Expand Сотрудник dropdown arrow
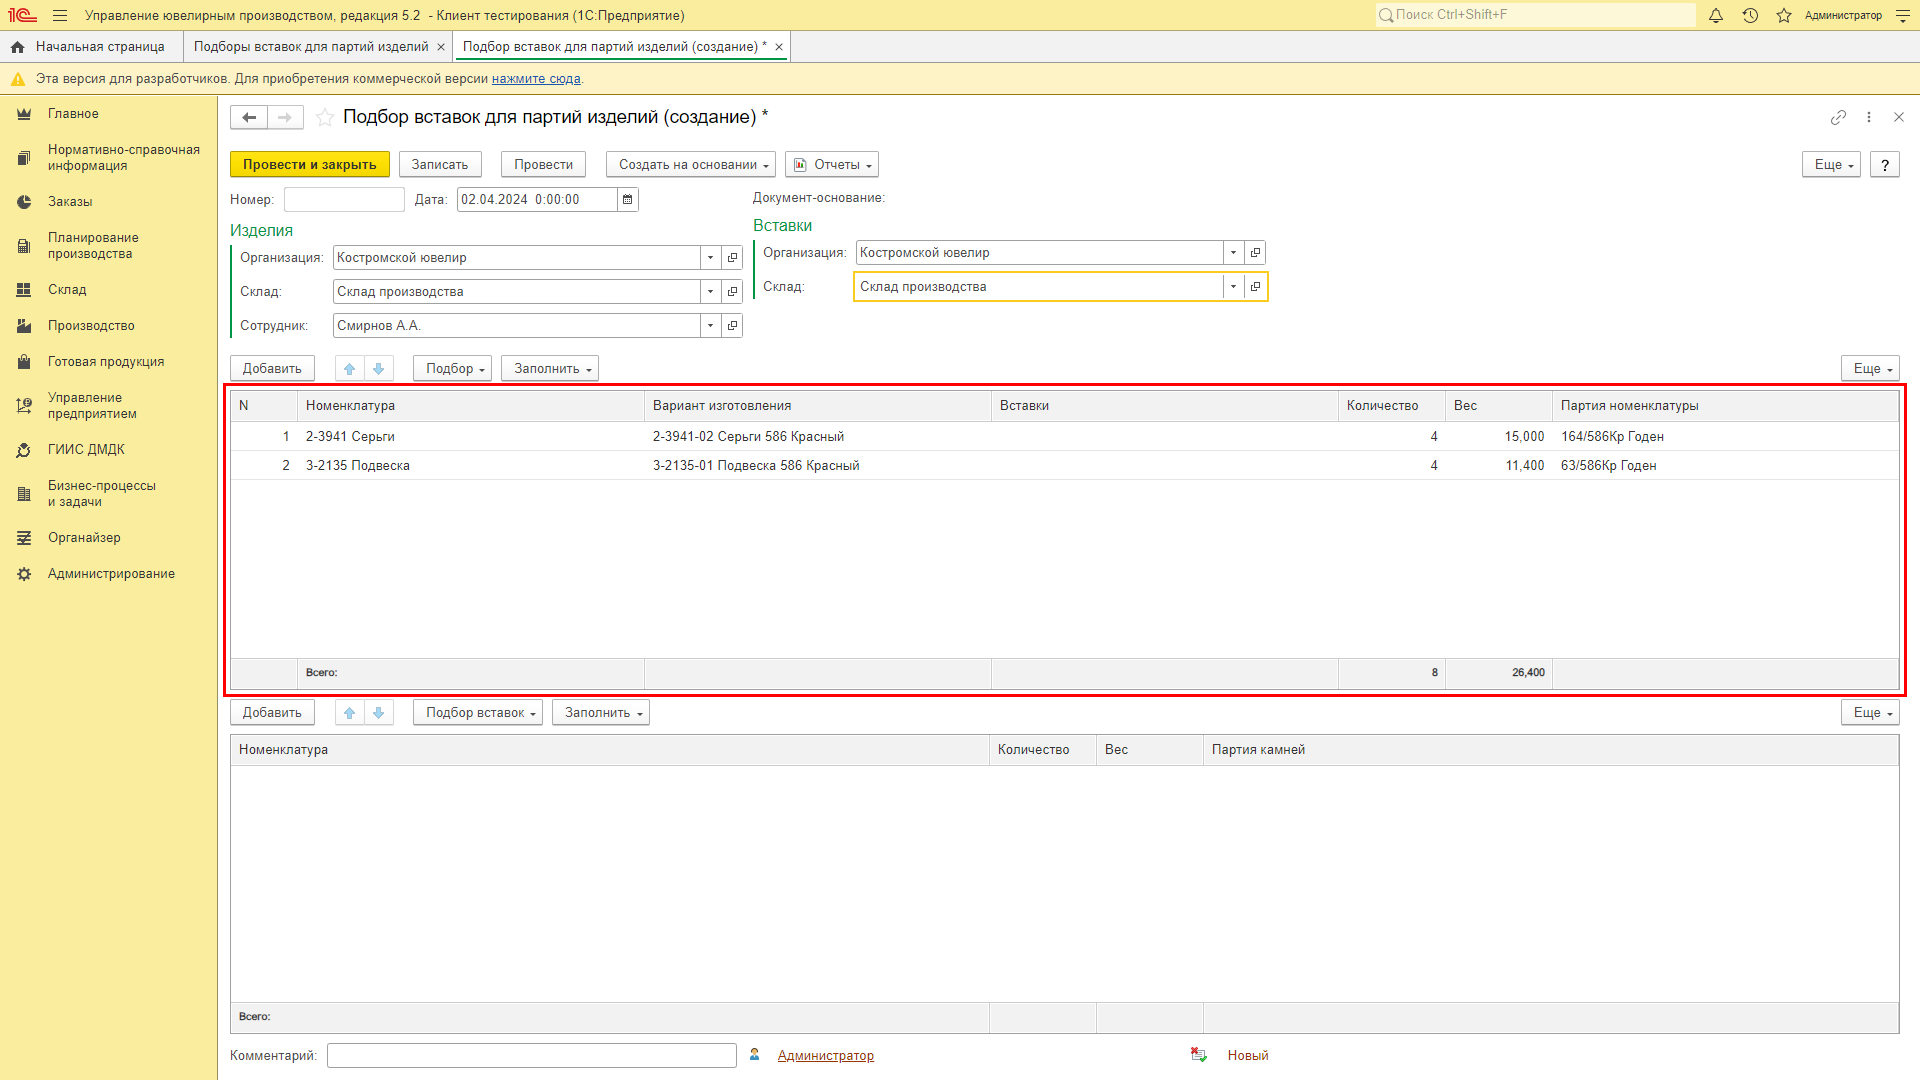 pyautogui.click(x=711, y=325)
